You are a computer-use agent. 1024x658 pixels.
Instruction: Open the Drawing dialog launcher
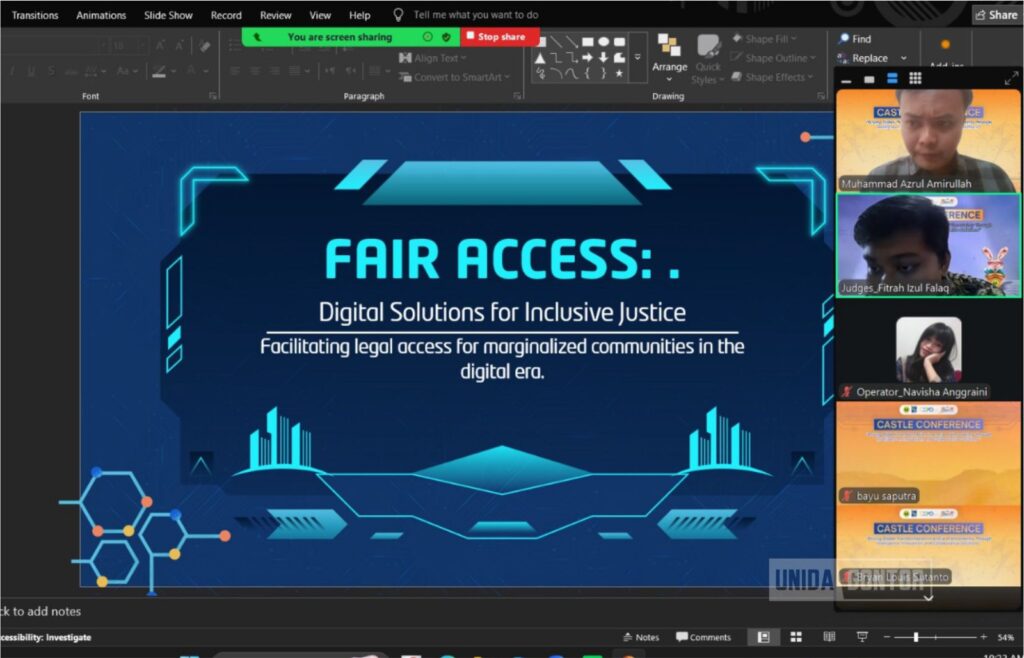coord(821,96)
